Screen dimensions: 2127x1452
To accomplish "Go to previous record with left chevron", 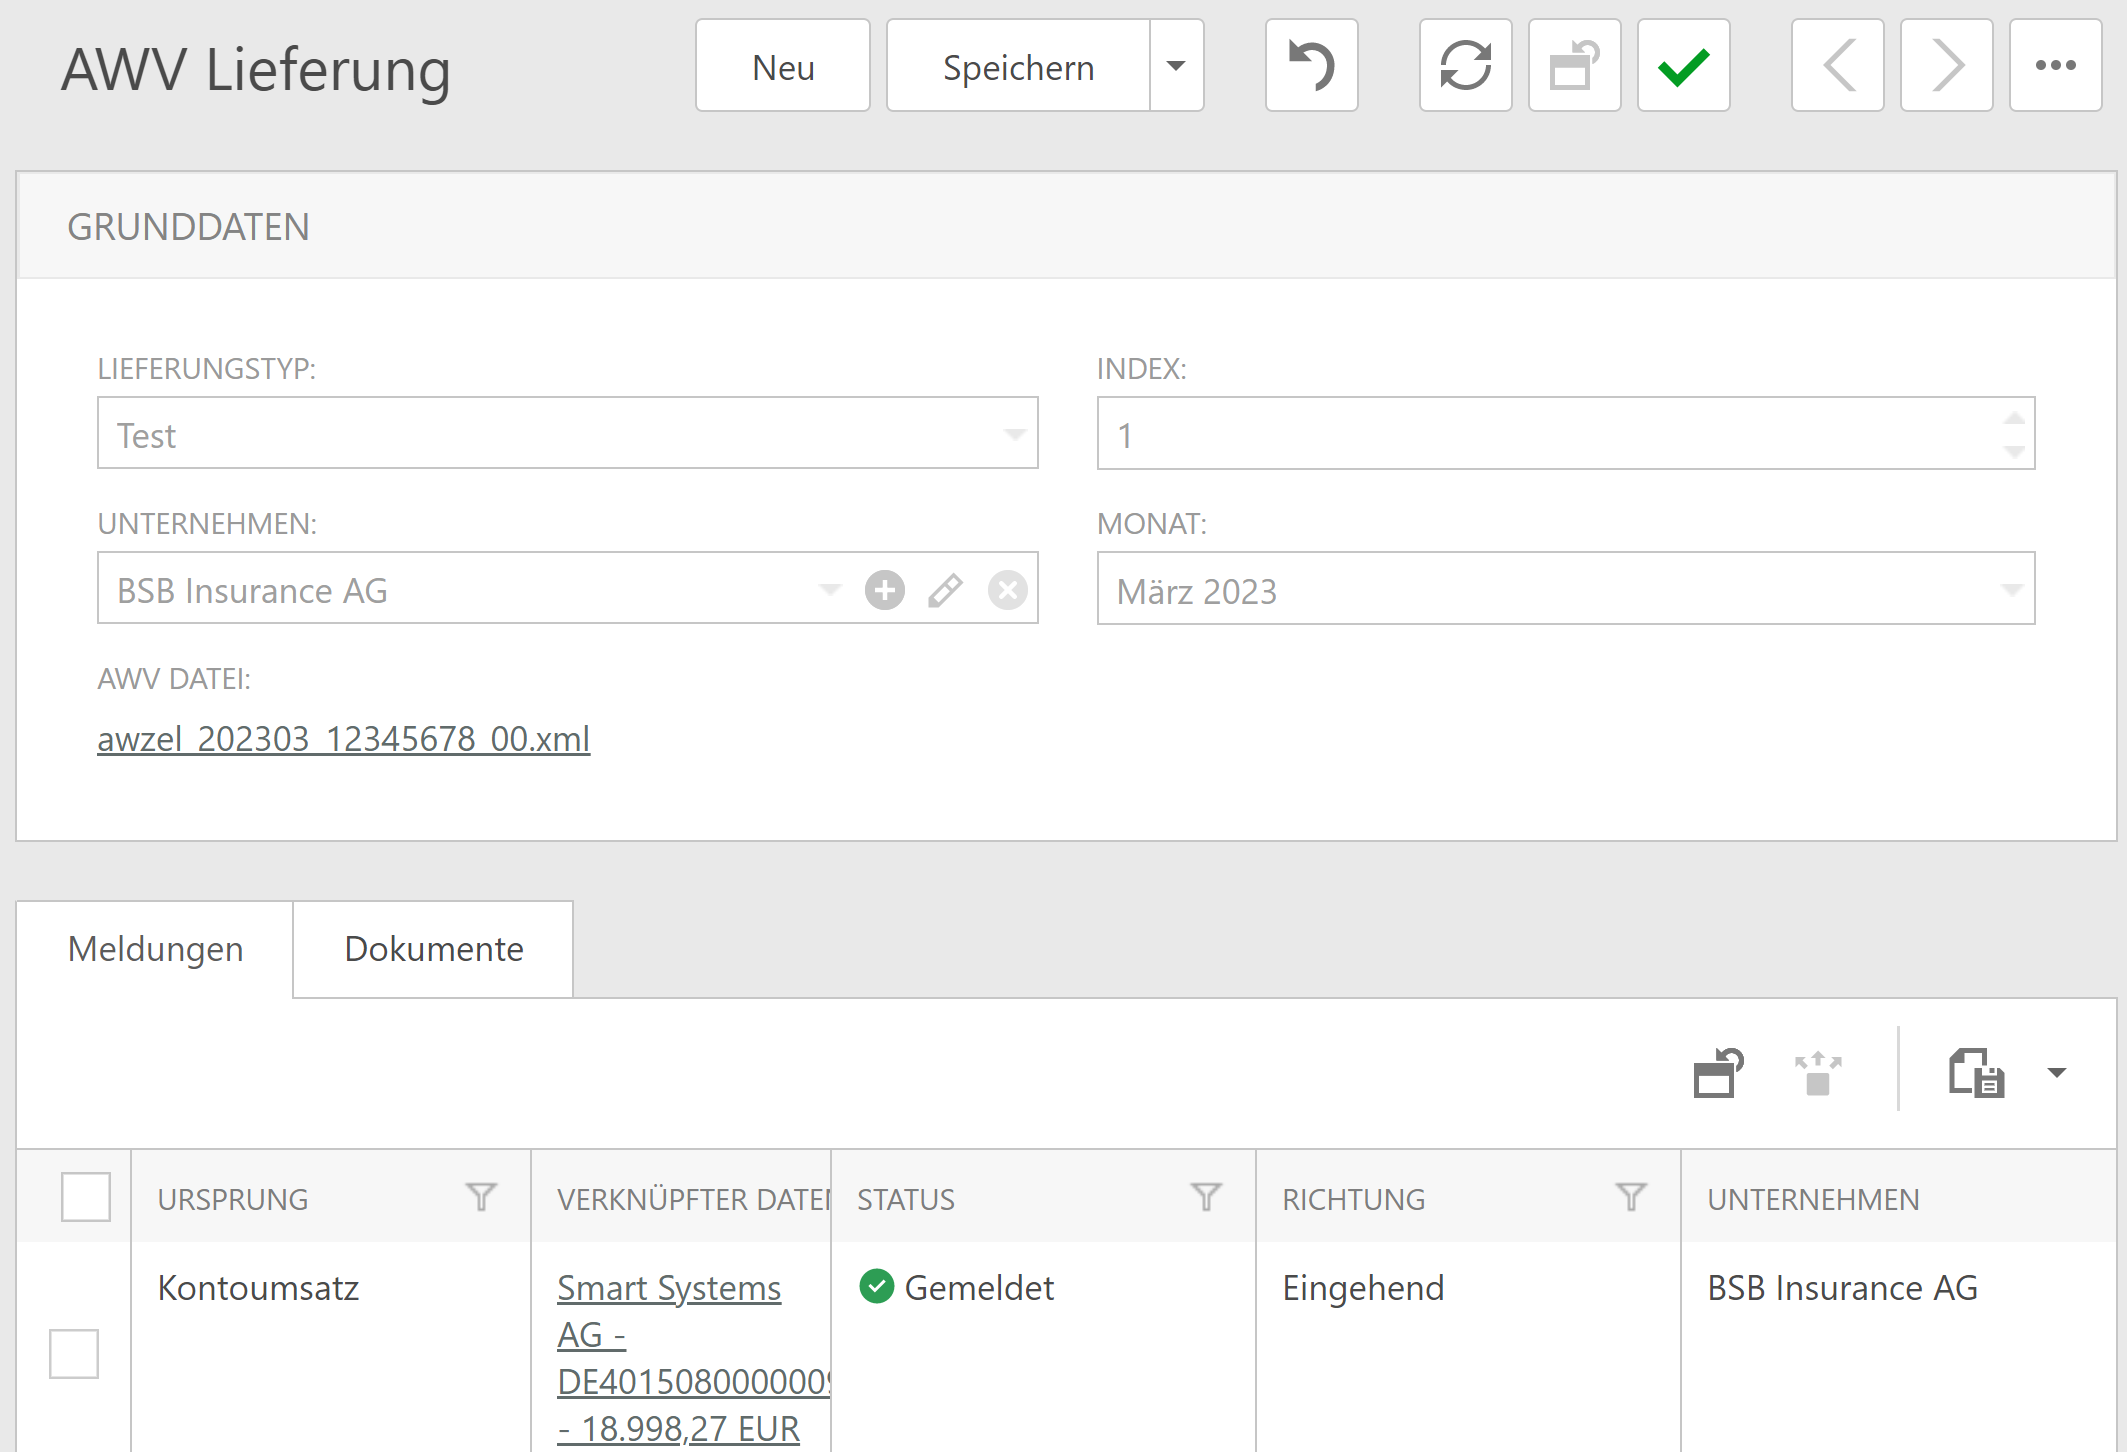I will [x=1837, y=66].
